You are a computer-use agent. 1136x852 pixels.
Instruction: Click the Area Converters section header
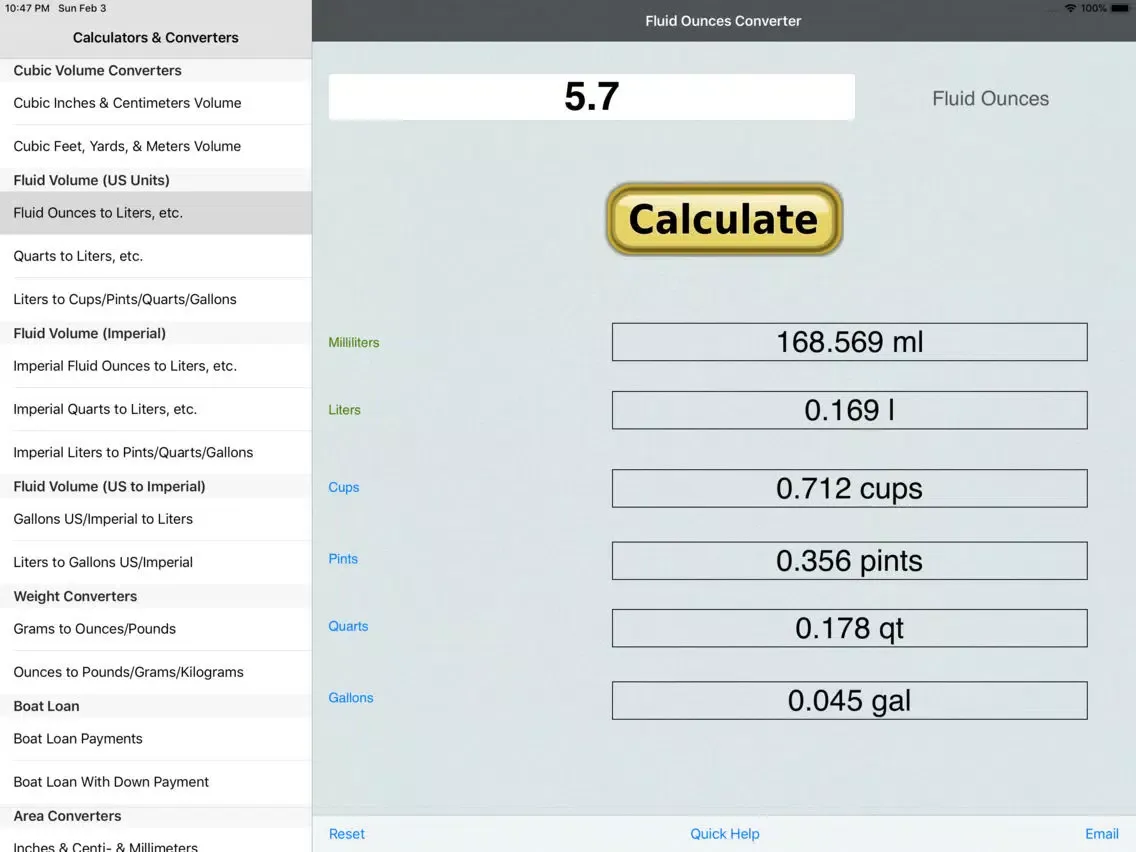67,816
